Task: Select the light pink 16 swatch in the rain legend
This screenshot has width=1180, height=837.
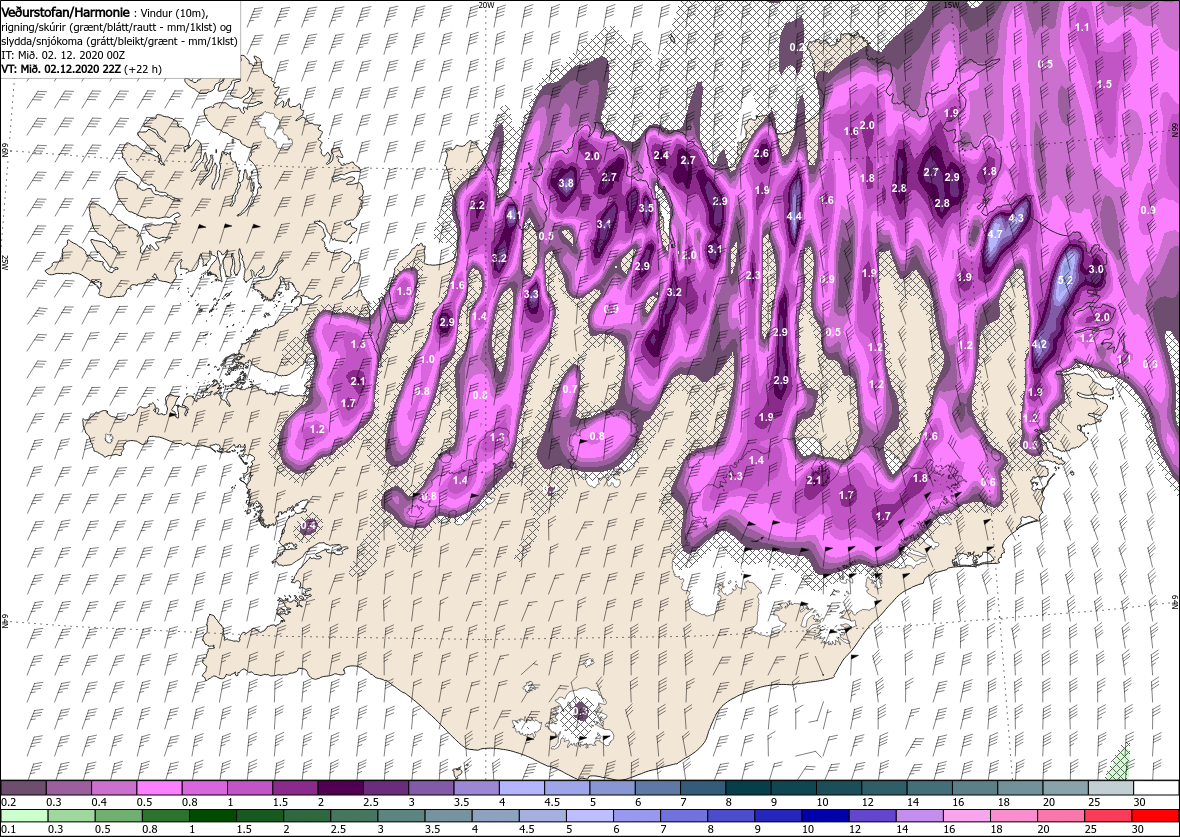Action: [x=967, y=817]
